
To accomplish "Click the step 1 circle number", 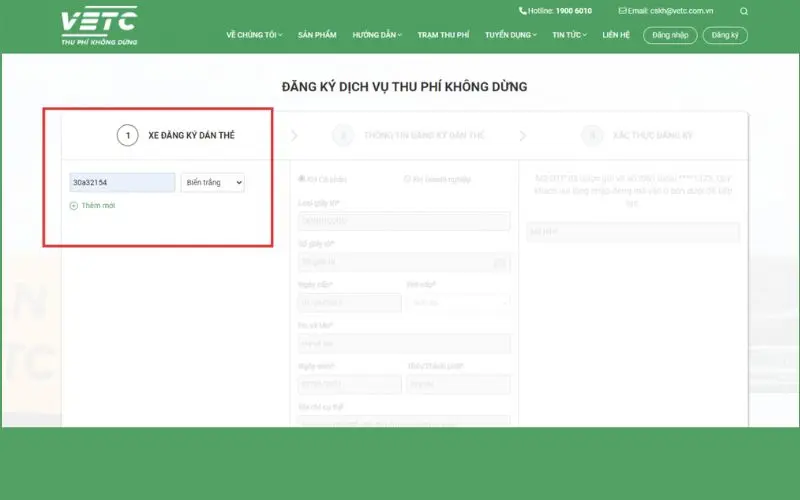I will point(127,135).
